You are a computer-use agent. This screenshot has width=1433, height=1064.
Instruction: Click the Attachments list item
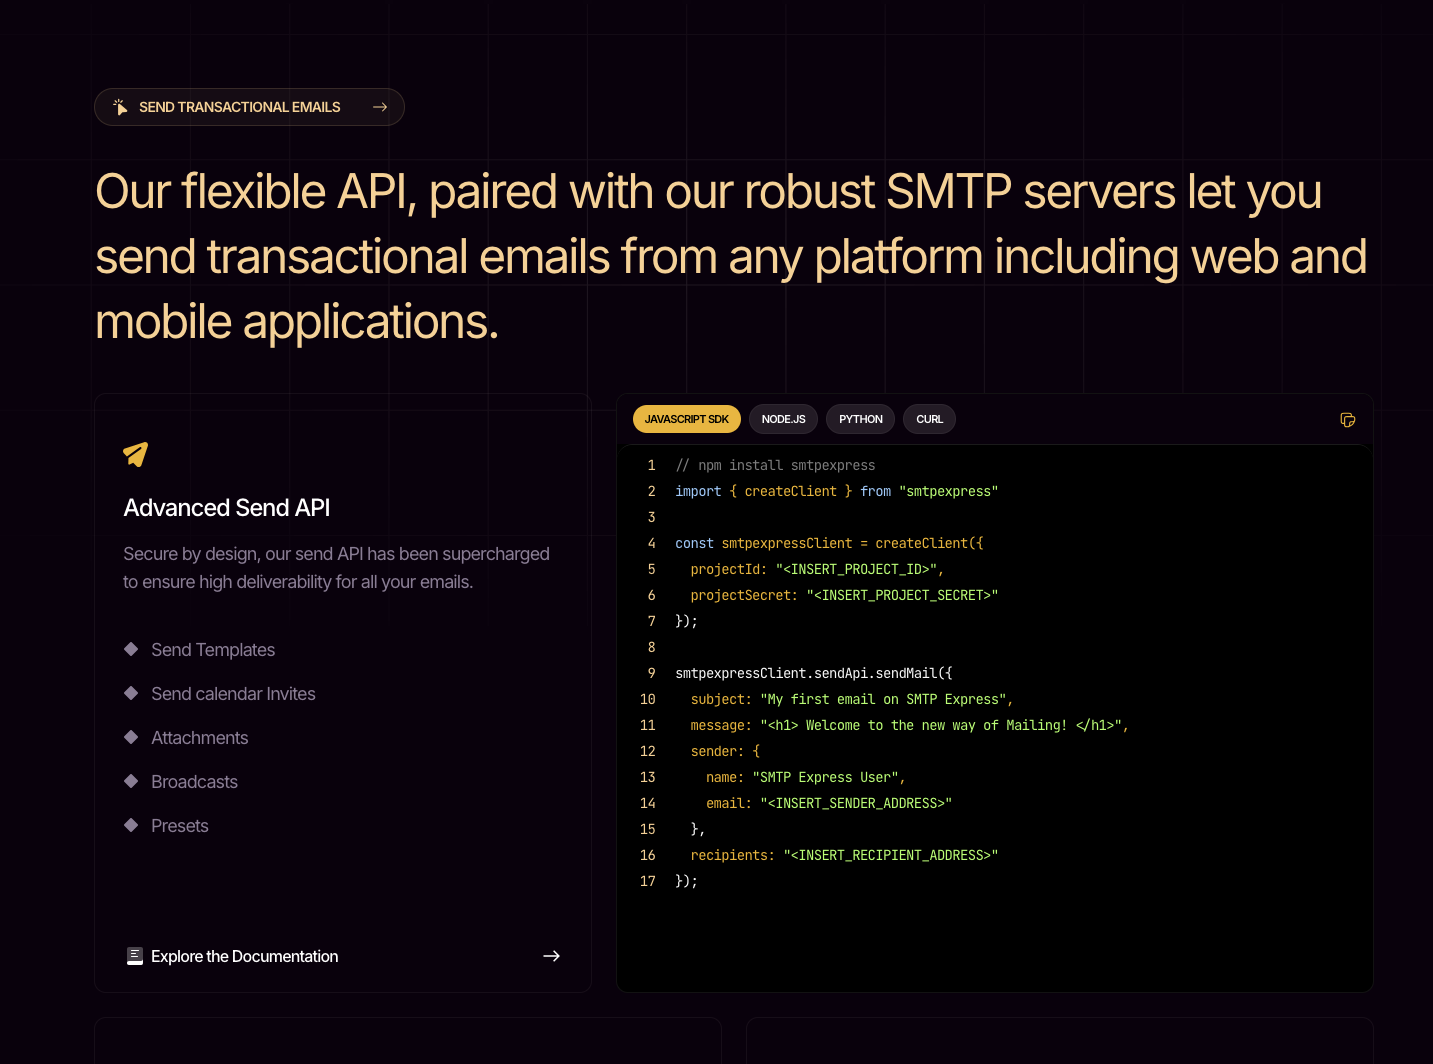pyautogui.click(x=200, y=738)
